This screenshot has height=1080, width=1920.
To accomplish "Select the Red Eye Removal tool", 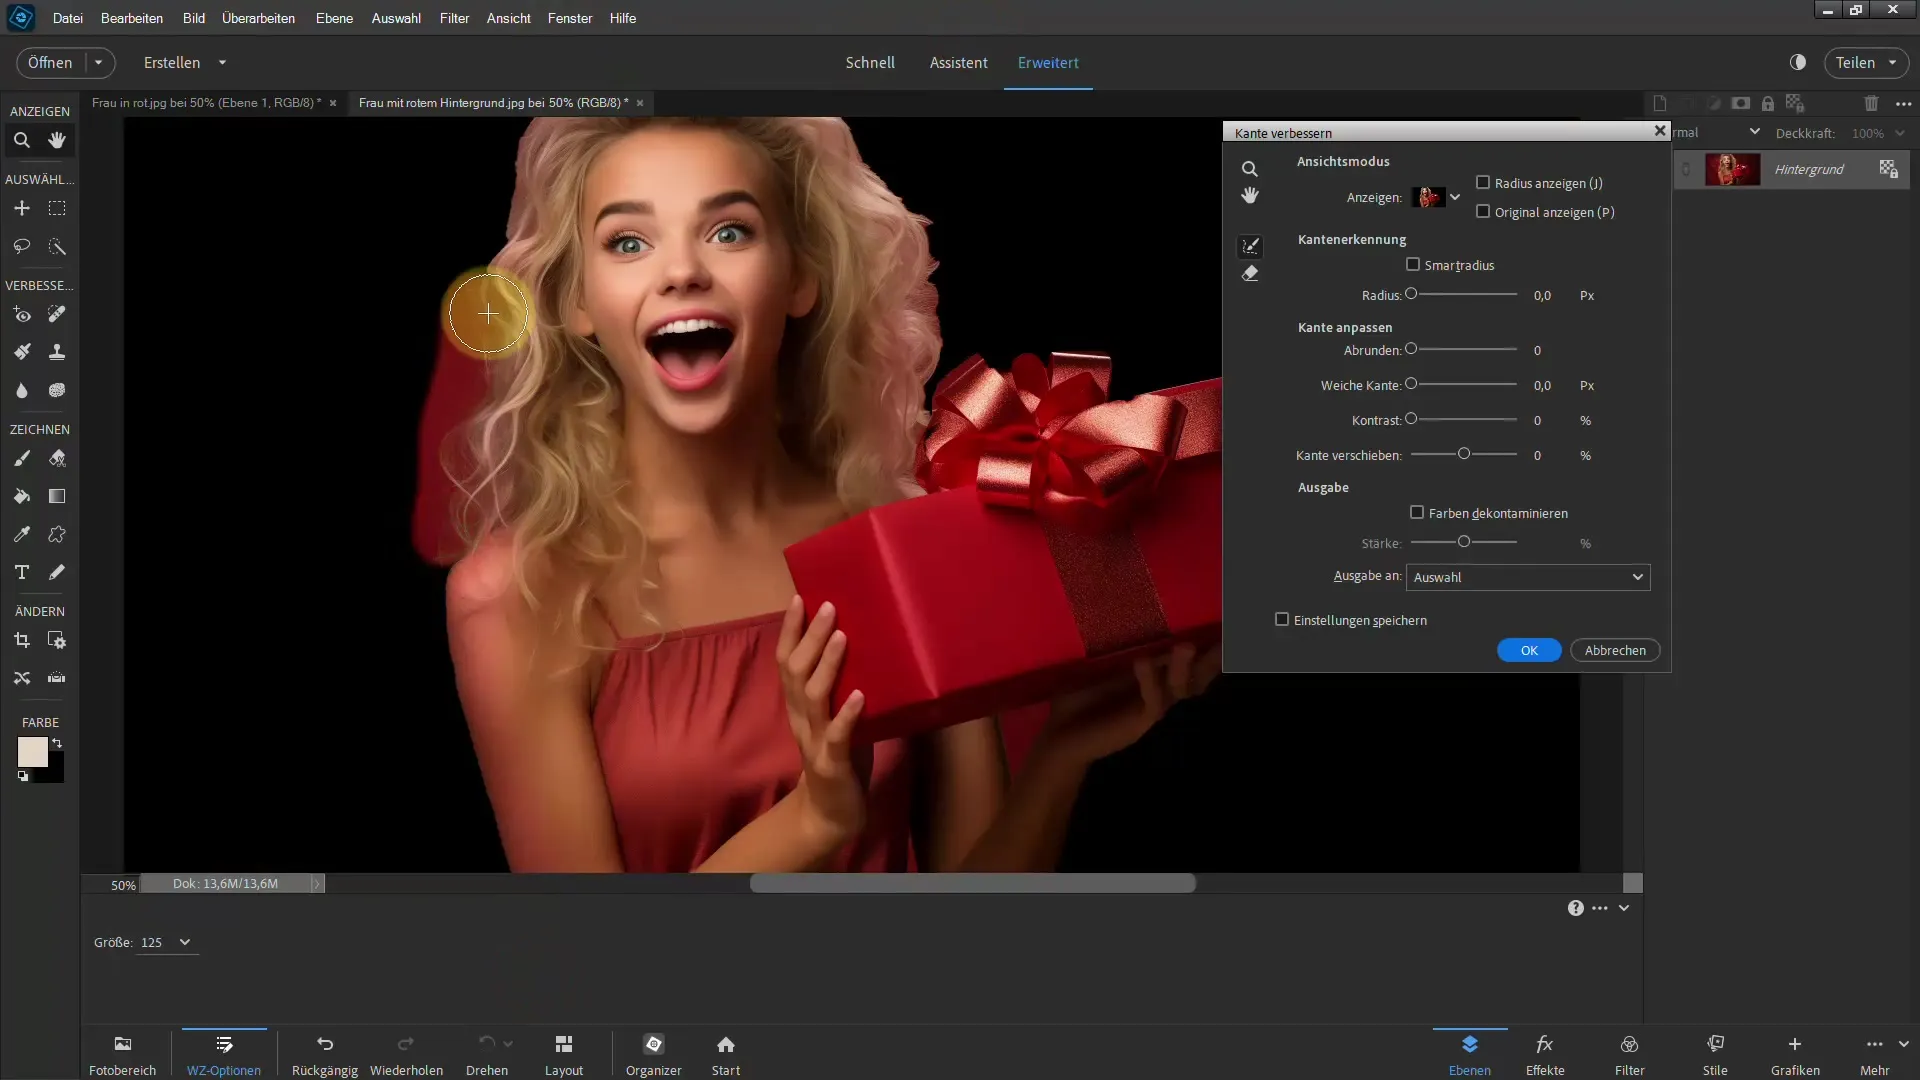I will pyautogui.click(x=21, y=314).
